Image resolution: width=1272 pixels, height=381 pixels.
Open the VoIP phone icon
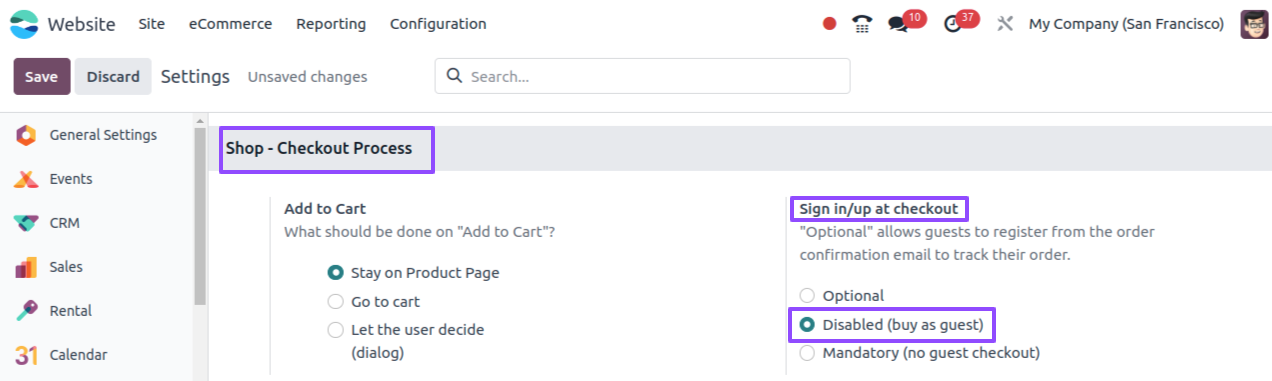pyautogui.click(x=862, y=24)
